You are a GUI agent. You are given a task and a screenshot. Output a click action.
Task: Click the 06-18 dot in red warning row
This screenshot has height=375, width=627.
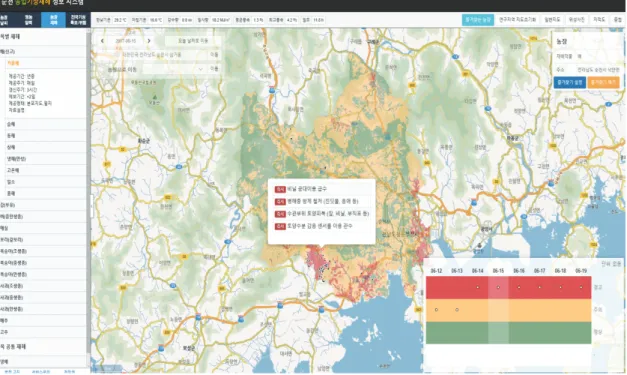click(561, 287)
